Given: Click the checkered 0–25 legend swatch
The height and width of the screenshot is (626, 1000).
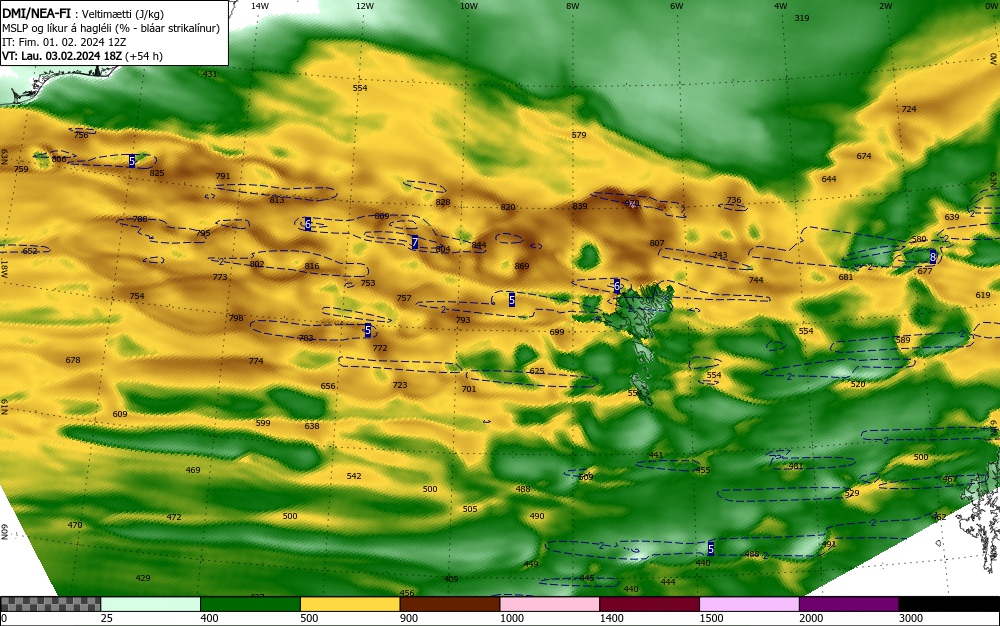Looking at the screenshot, I should click(x=50, y=604).
